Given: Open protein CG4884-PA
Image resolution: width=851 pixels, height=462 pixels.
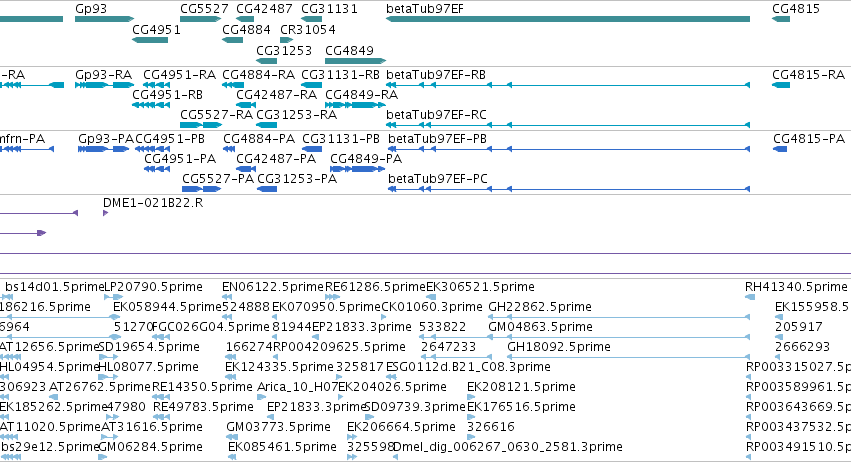Looking at the screenshot, I should pyautogui.click(x=229, y=149).
